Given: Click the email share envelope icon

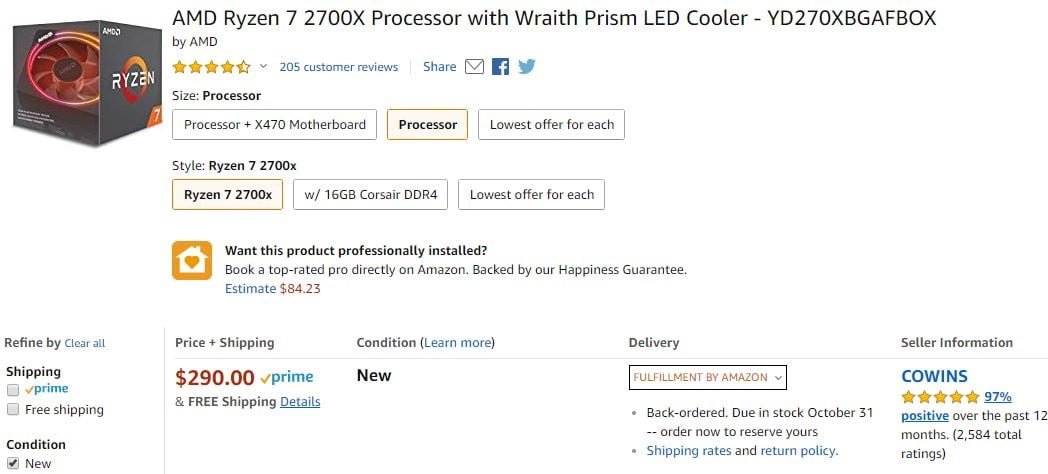Looking at the screenshot, I should click(x=475, y=67).
